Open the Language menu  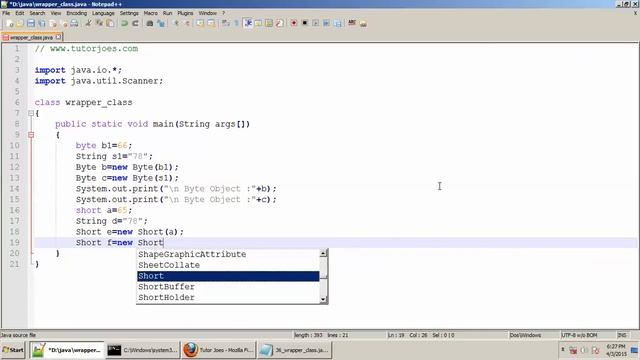pos(103,13)
